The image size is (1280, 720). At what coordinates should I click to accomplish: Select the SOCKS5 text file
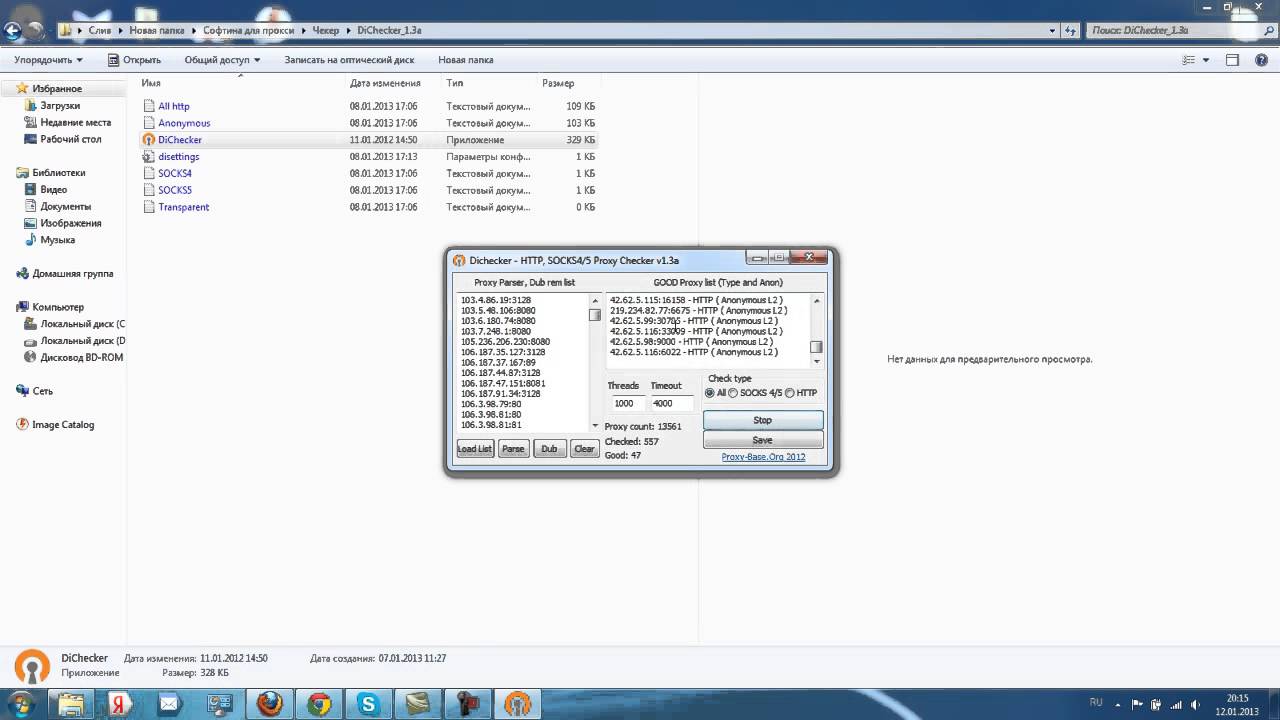(x=174, y=190)
